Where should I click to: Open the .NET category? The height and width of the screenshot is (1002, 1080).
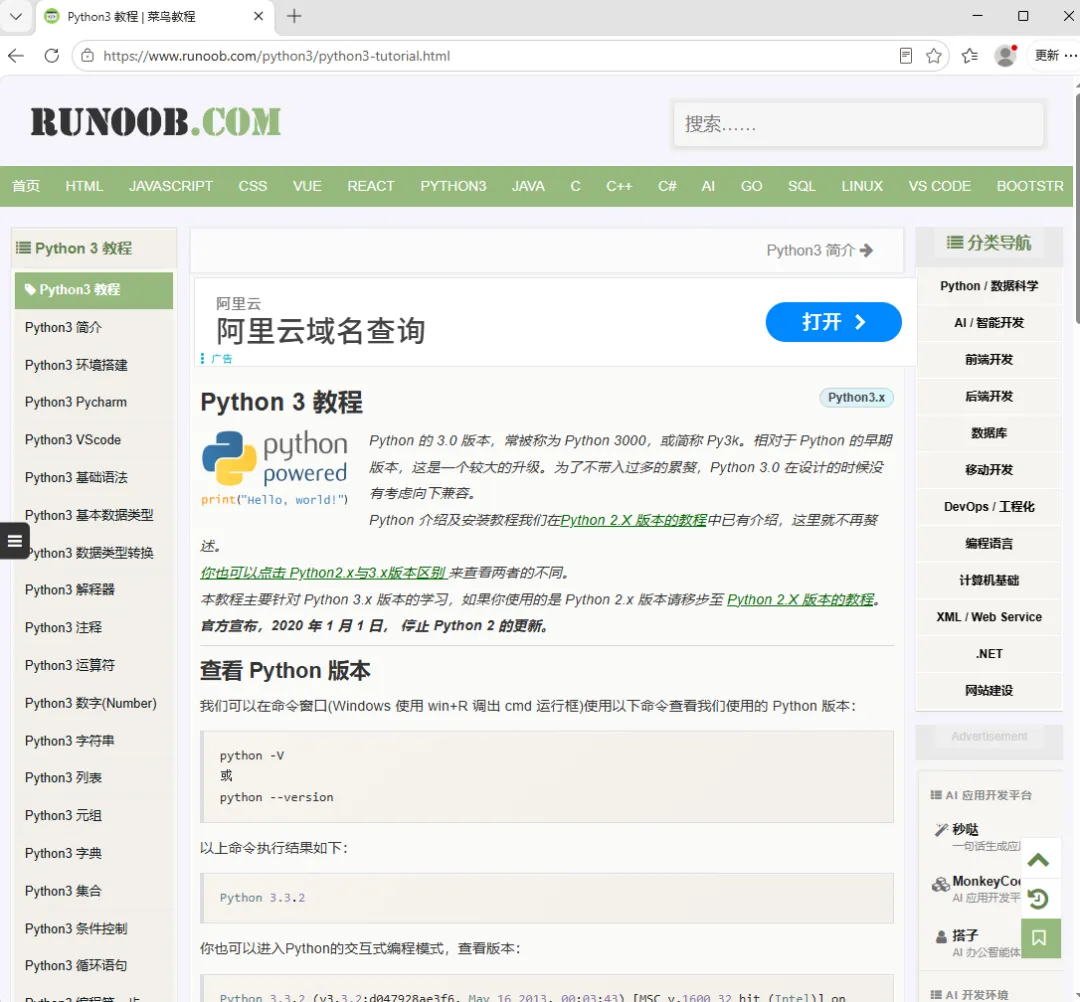pyautogui.click(x=989, y=654)
